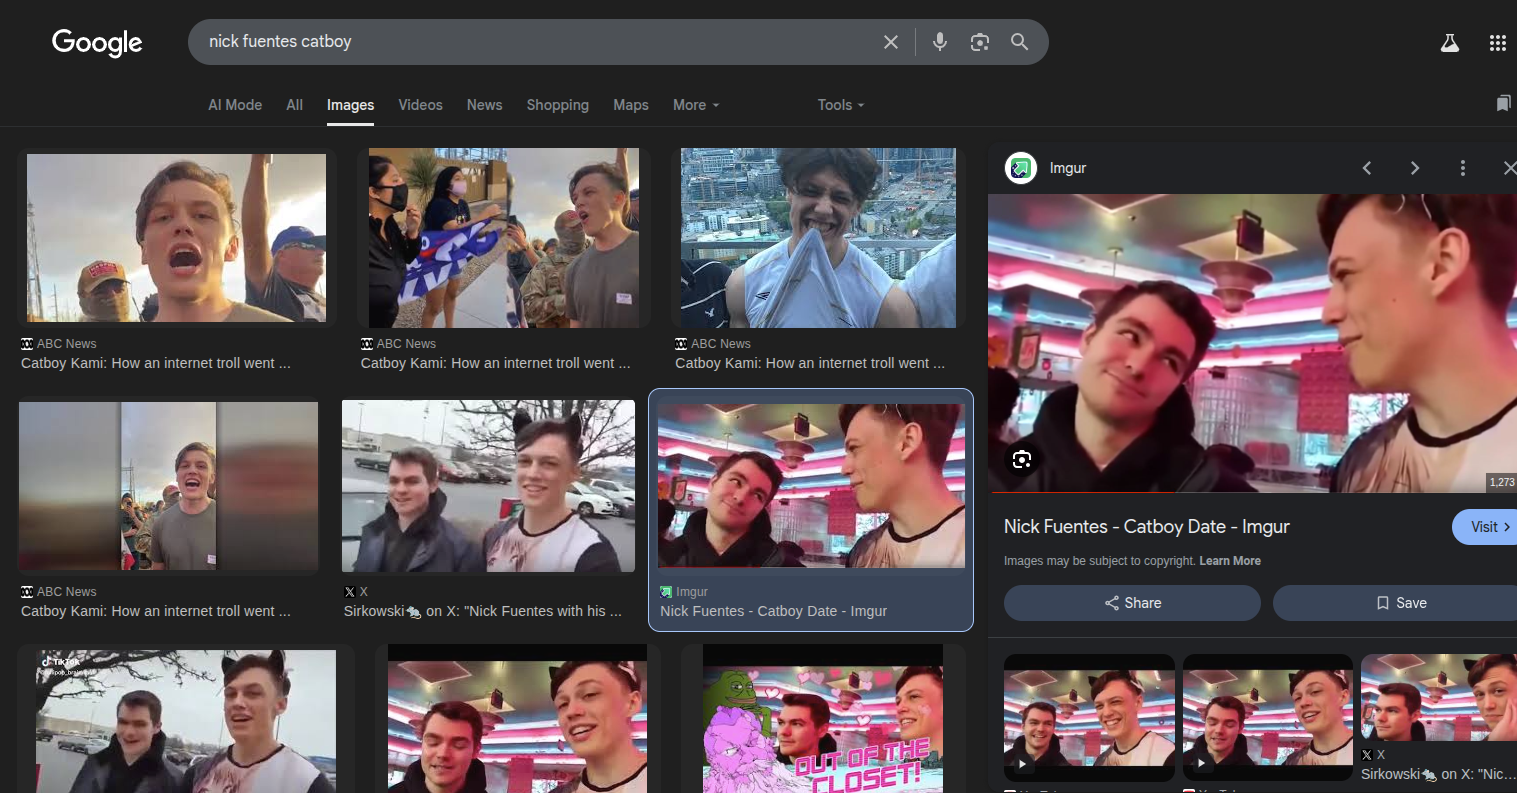Open search by image (Lens) icon
Image resolution: width=1517 pixels, height=793 pixels.
[980, 42]
